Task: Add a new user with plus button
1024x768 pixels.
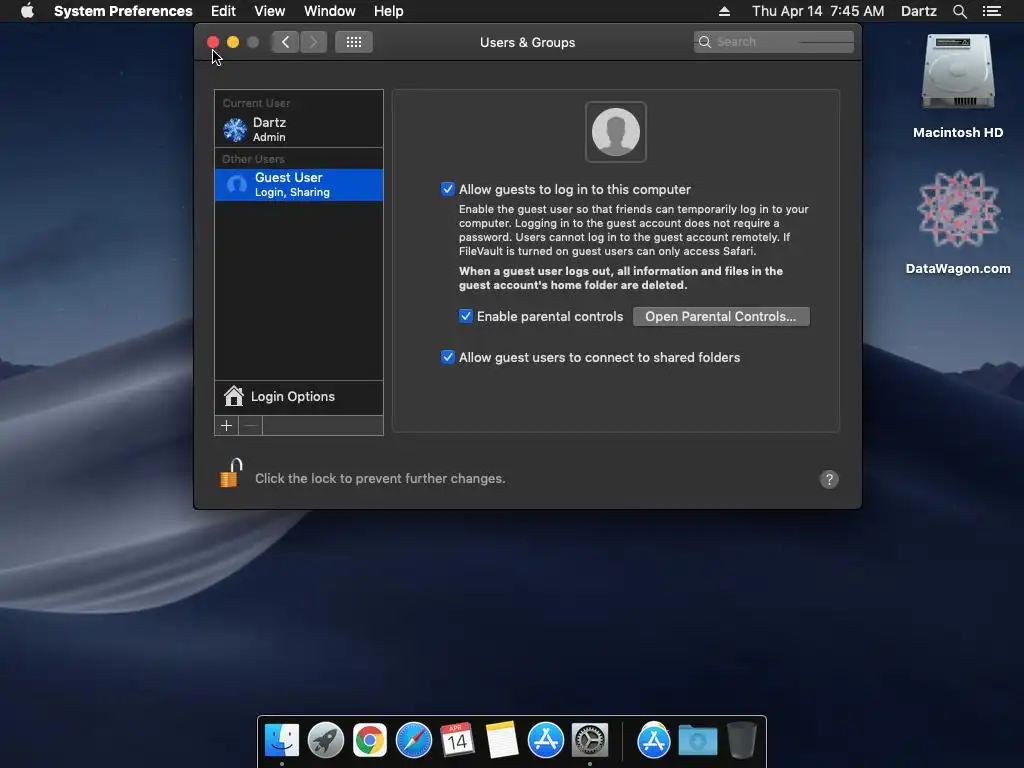Action: [227, 426]
